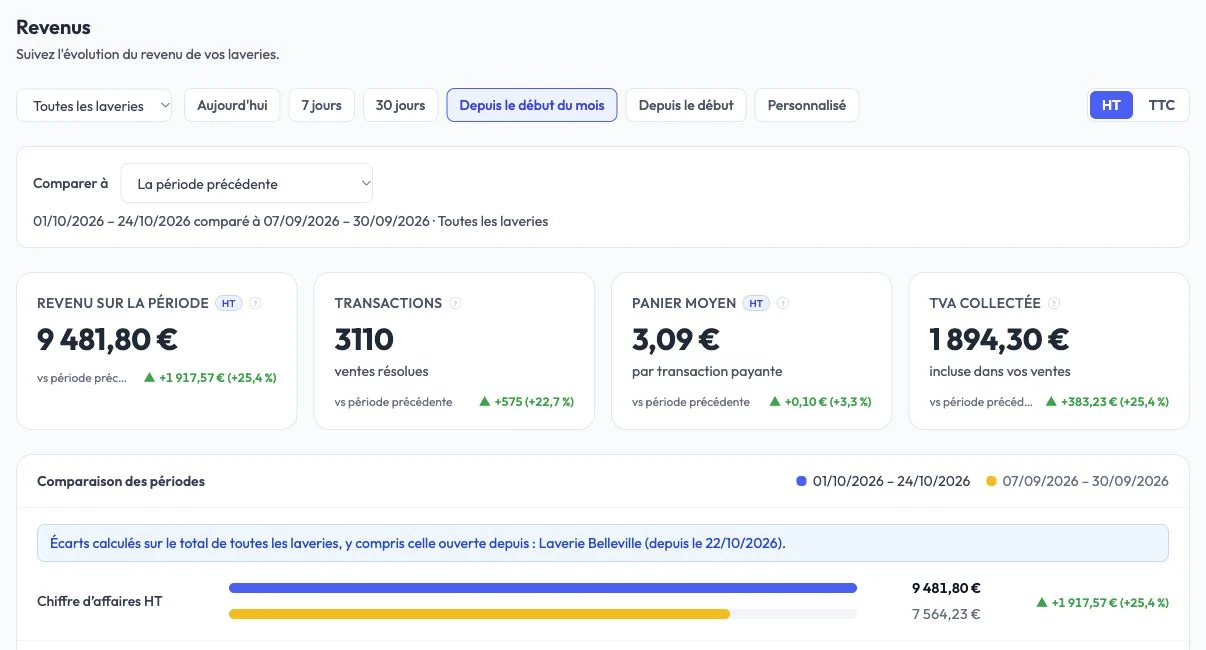Click the +0,10 € (+3,3 %) change text

click(x=828, y=402)
